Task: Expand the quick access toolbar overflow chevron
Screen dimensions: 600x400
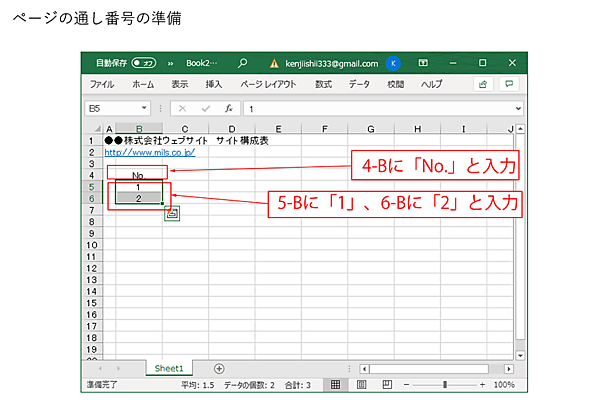Action: (x=170, y=62)
